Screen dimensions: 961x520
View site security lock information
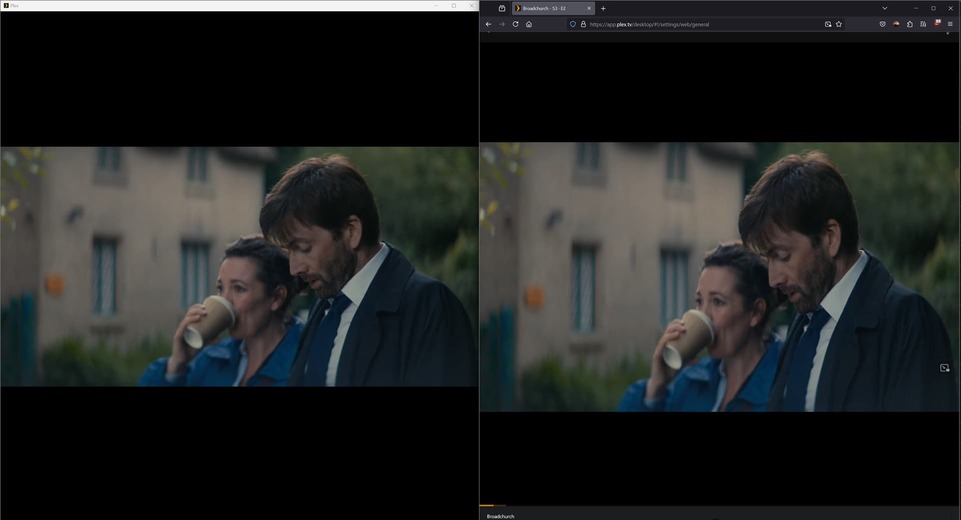[x=583, y=24]
